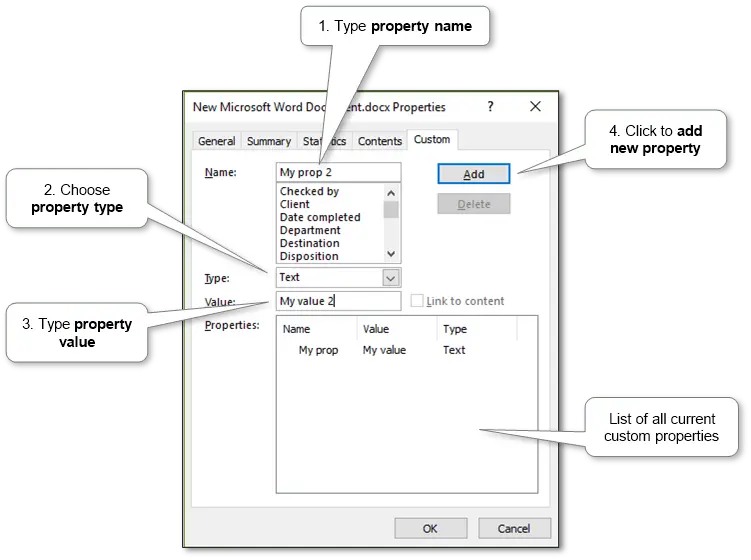
Task: Click the Cancel button
Action: (514, 528)
